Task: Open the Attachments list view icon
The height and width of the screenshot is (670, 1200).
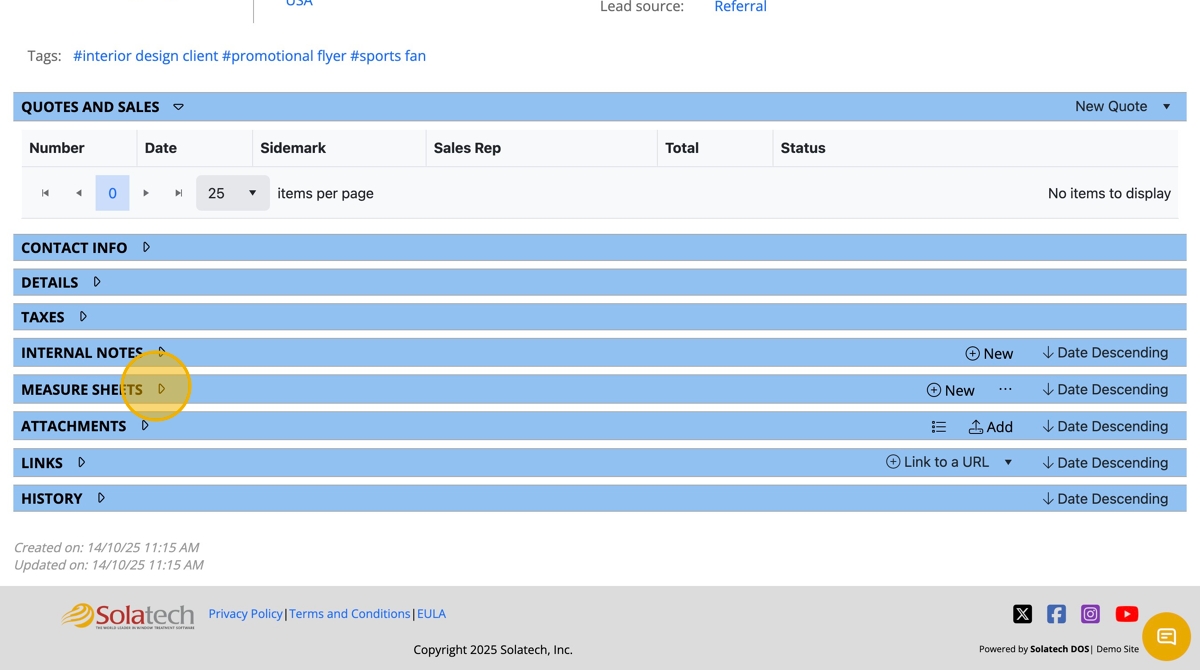Action: pos(939,427)
